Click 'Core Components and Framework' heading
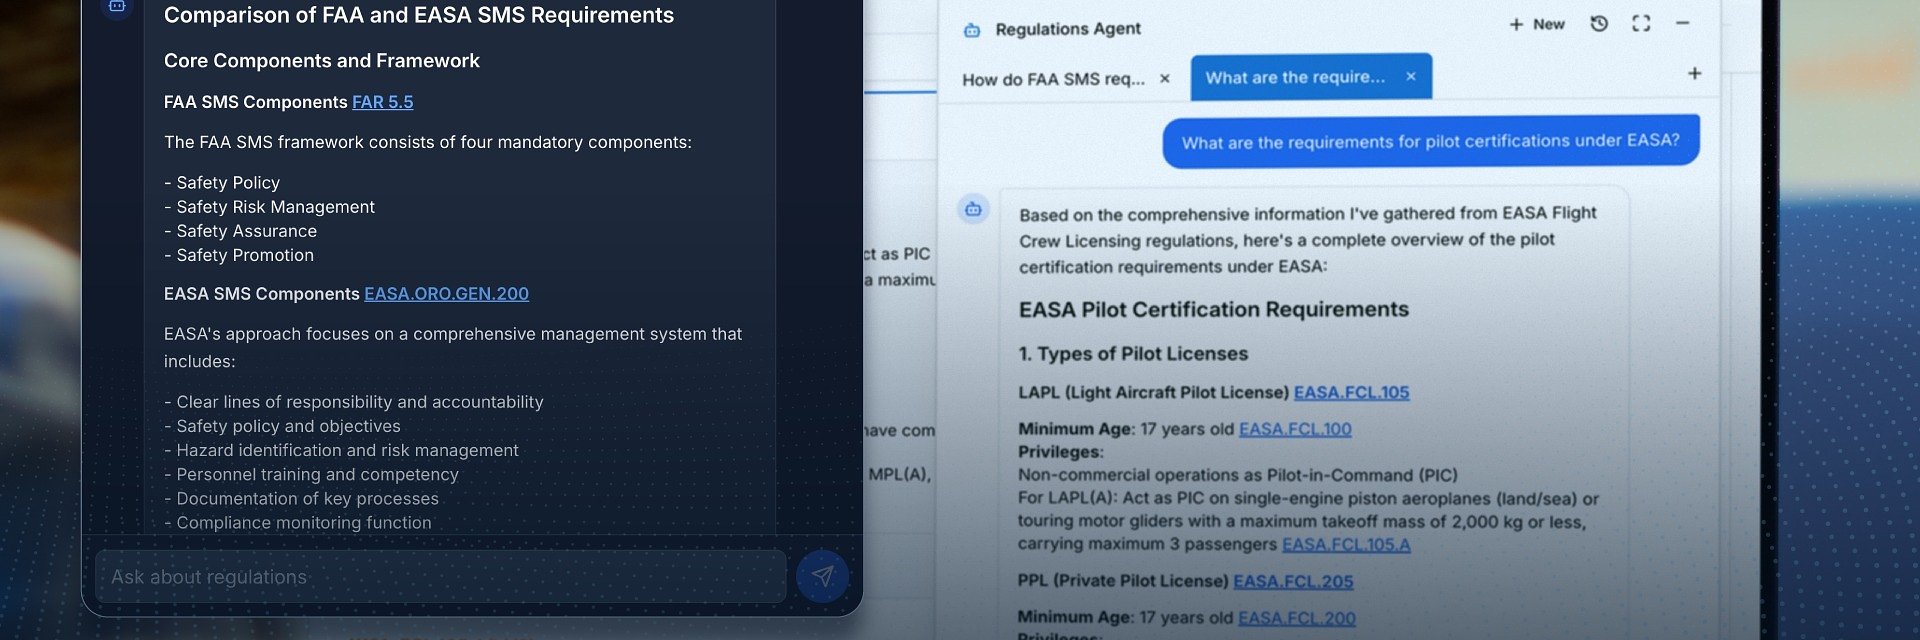The width and height of the screenshot is (1920, 640). tap(322, 61)
